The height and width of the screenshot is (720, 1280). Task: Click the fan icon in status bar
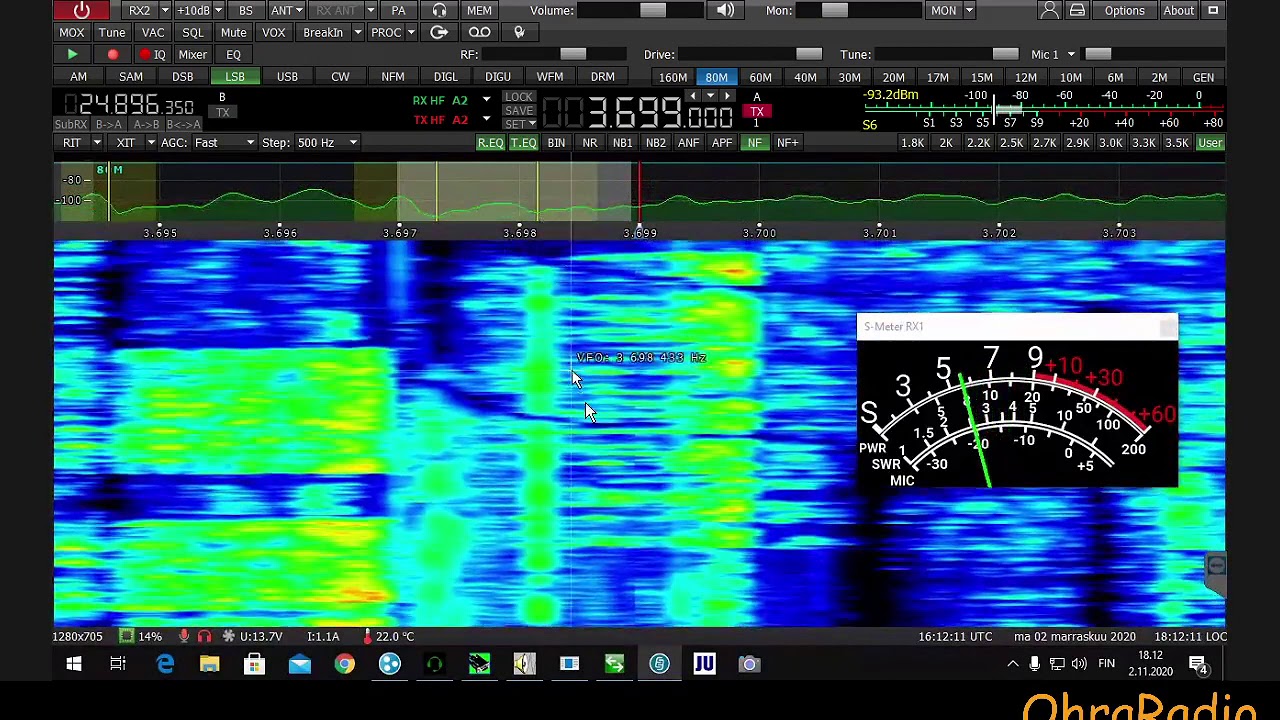(229, 636)
